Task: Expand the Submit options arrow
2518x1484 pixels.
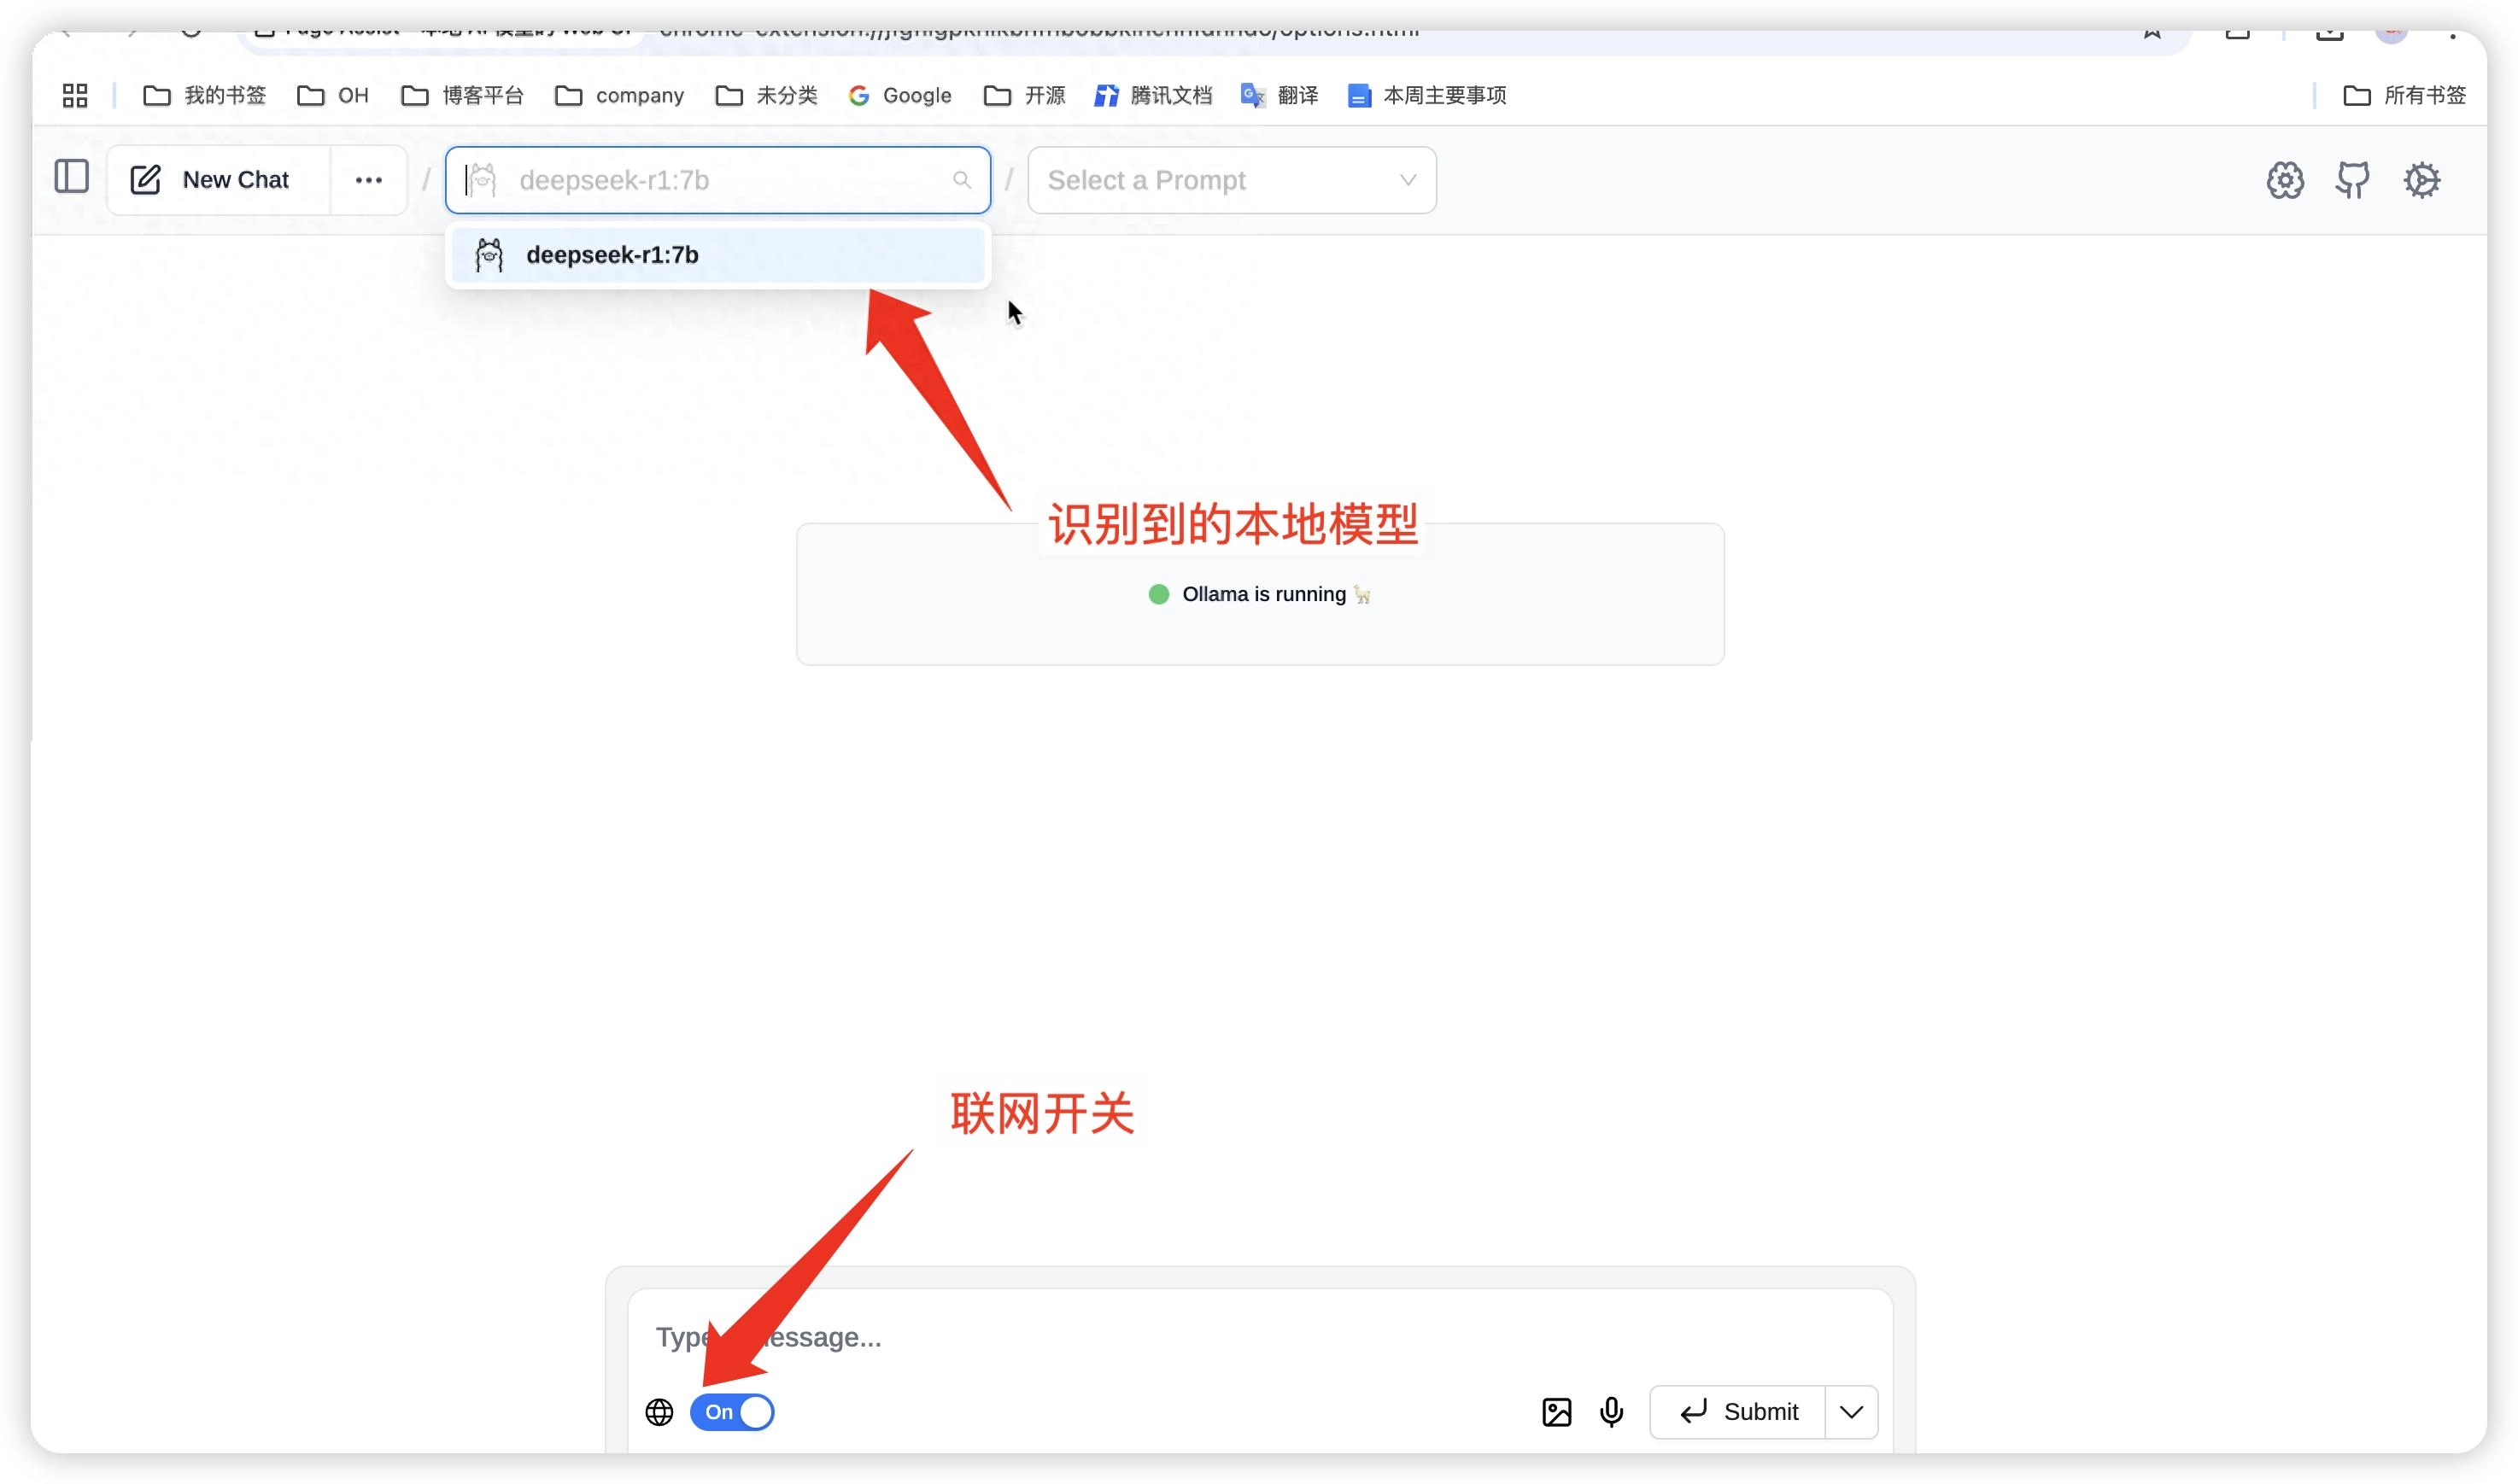Action: [x=1851, y=1412]
